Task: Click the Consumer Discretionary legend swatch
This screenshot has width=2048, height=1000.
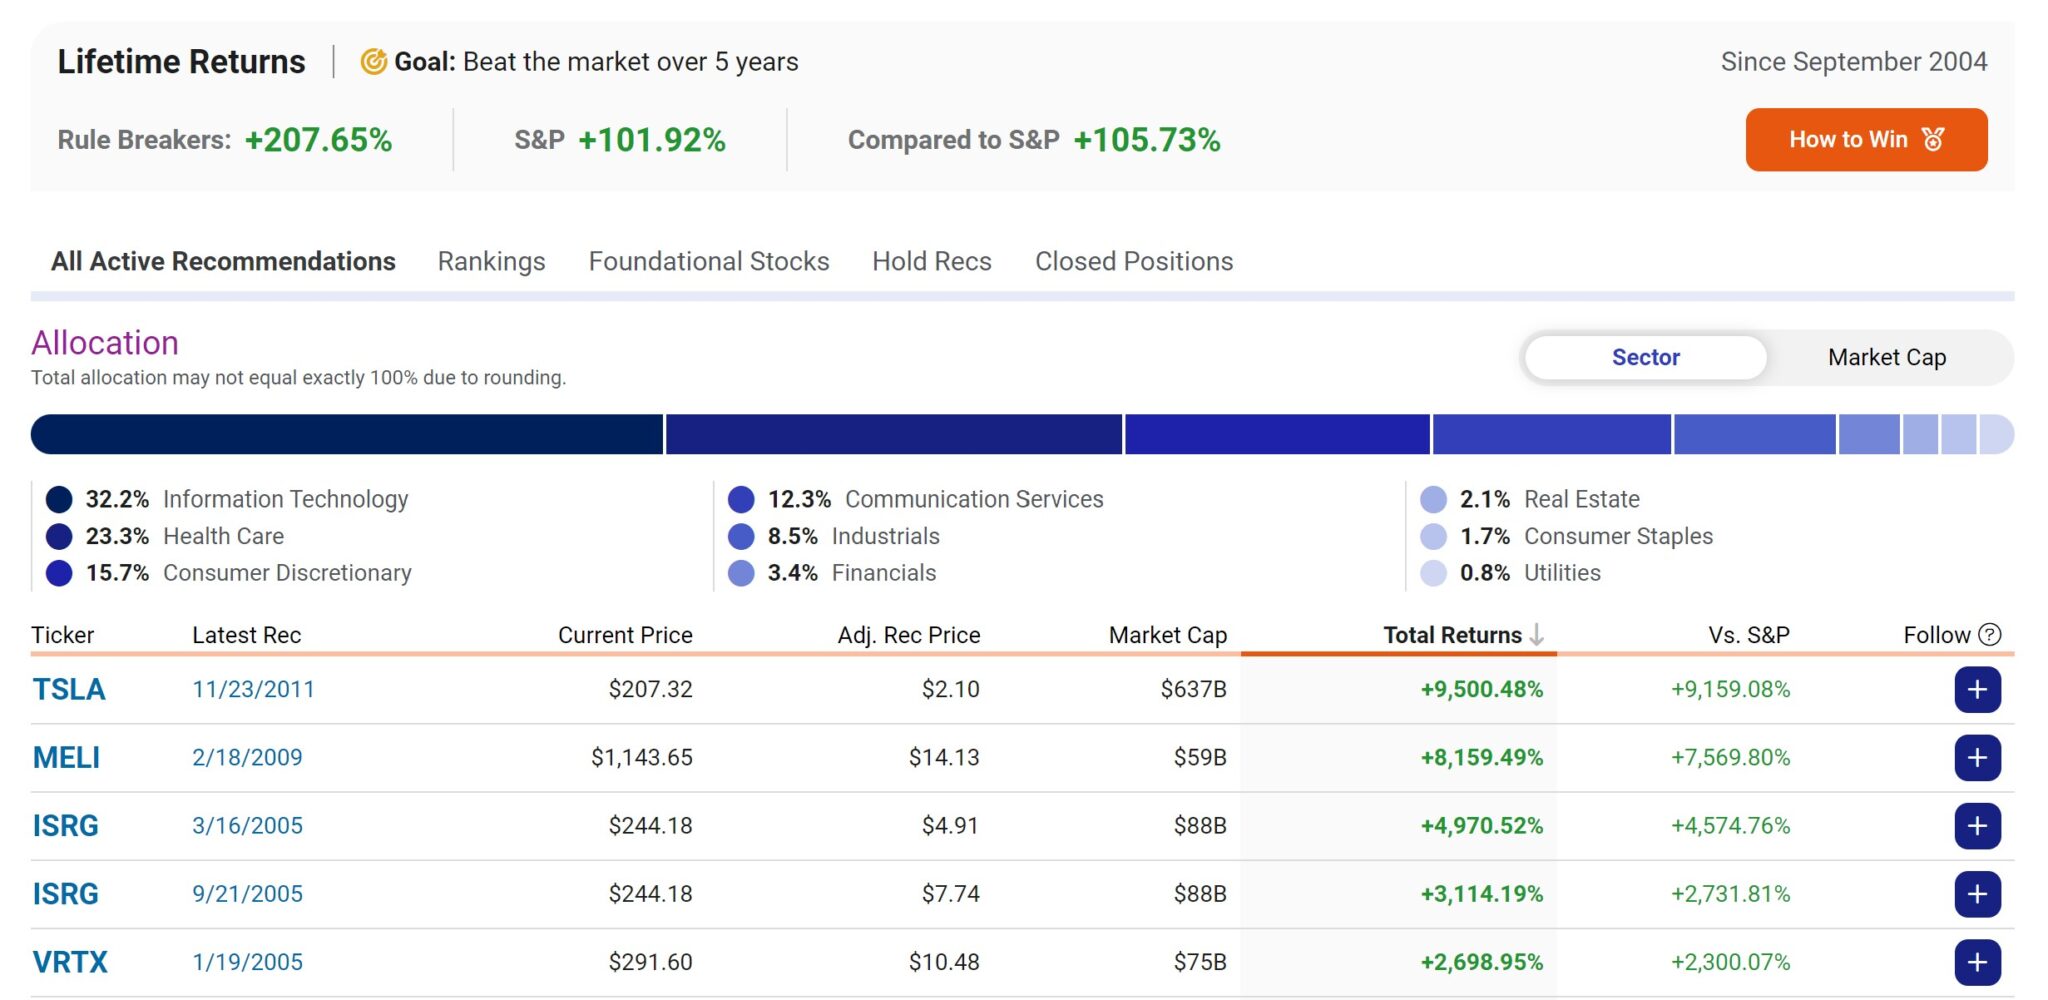Action: [x=59, y=573]
